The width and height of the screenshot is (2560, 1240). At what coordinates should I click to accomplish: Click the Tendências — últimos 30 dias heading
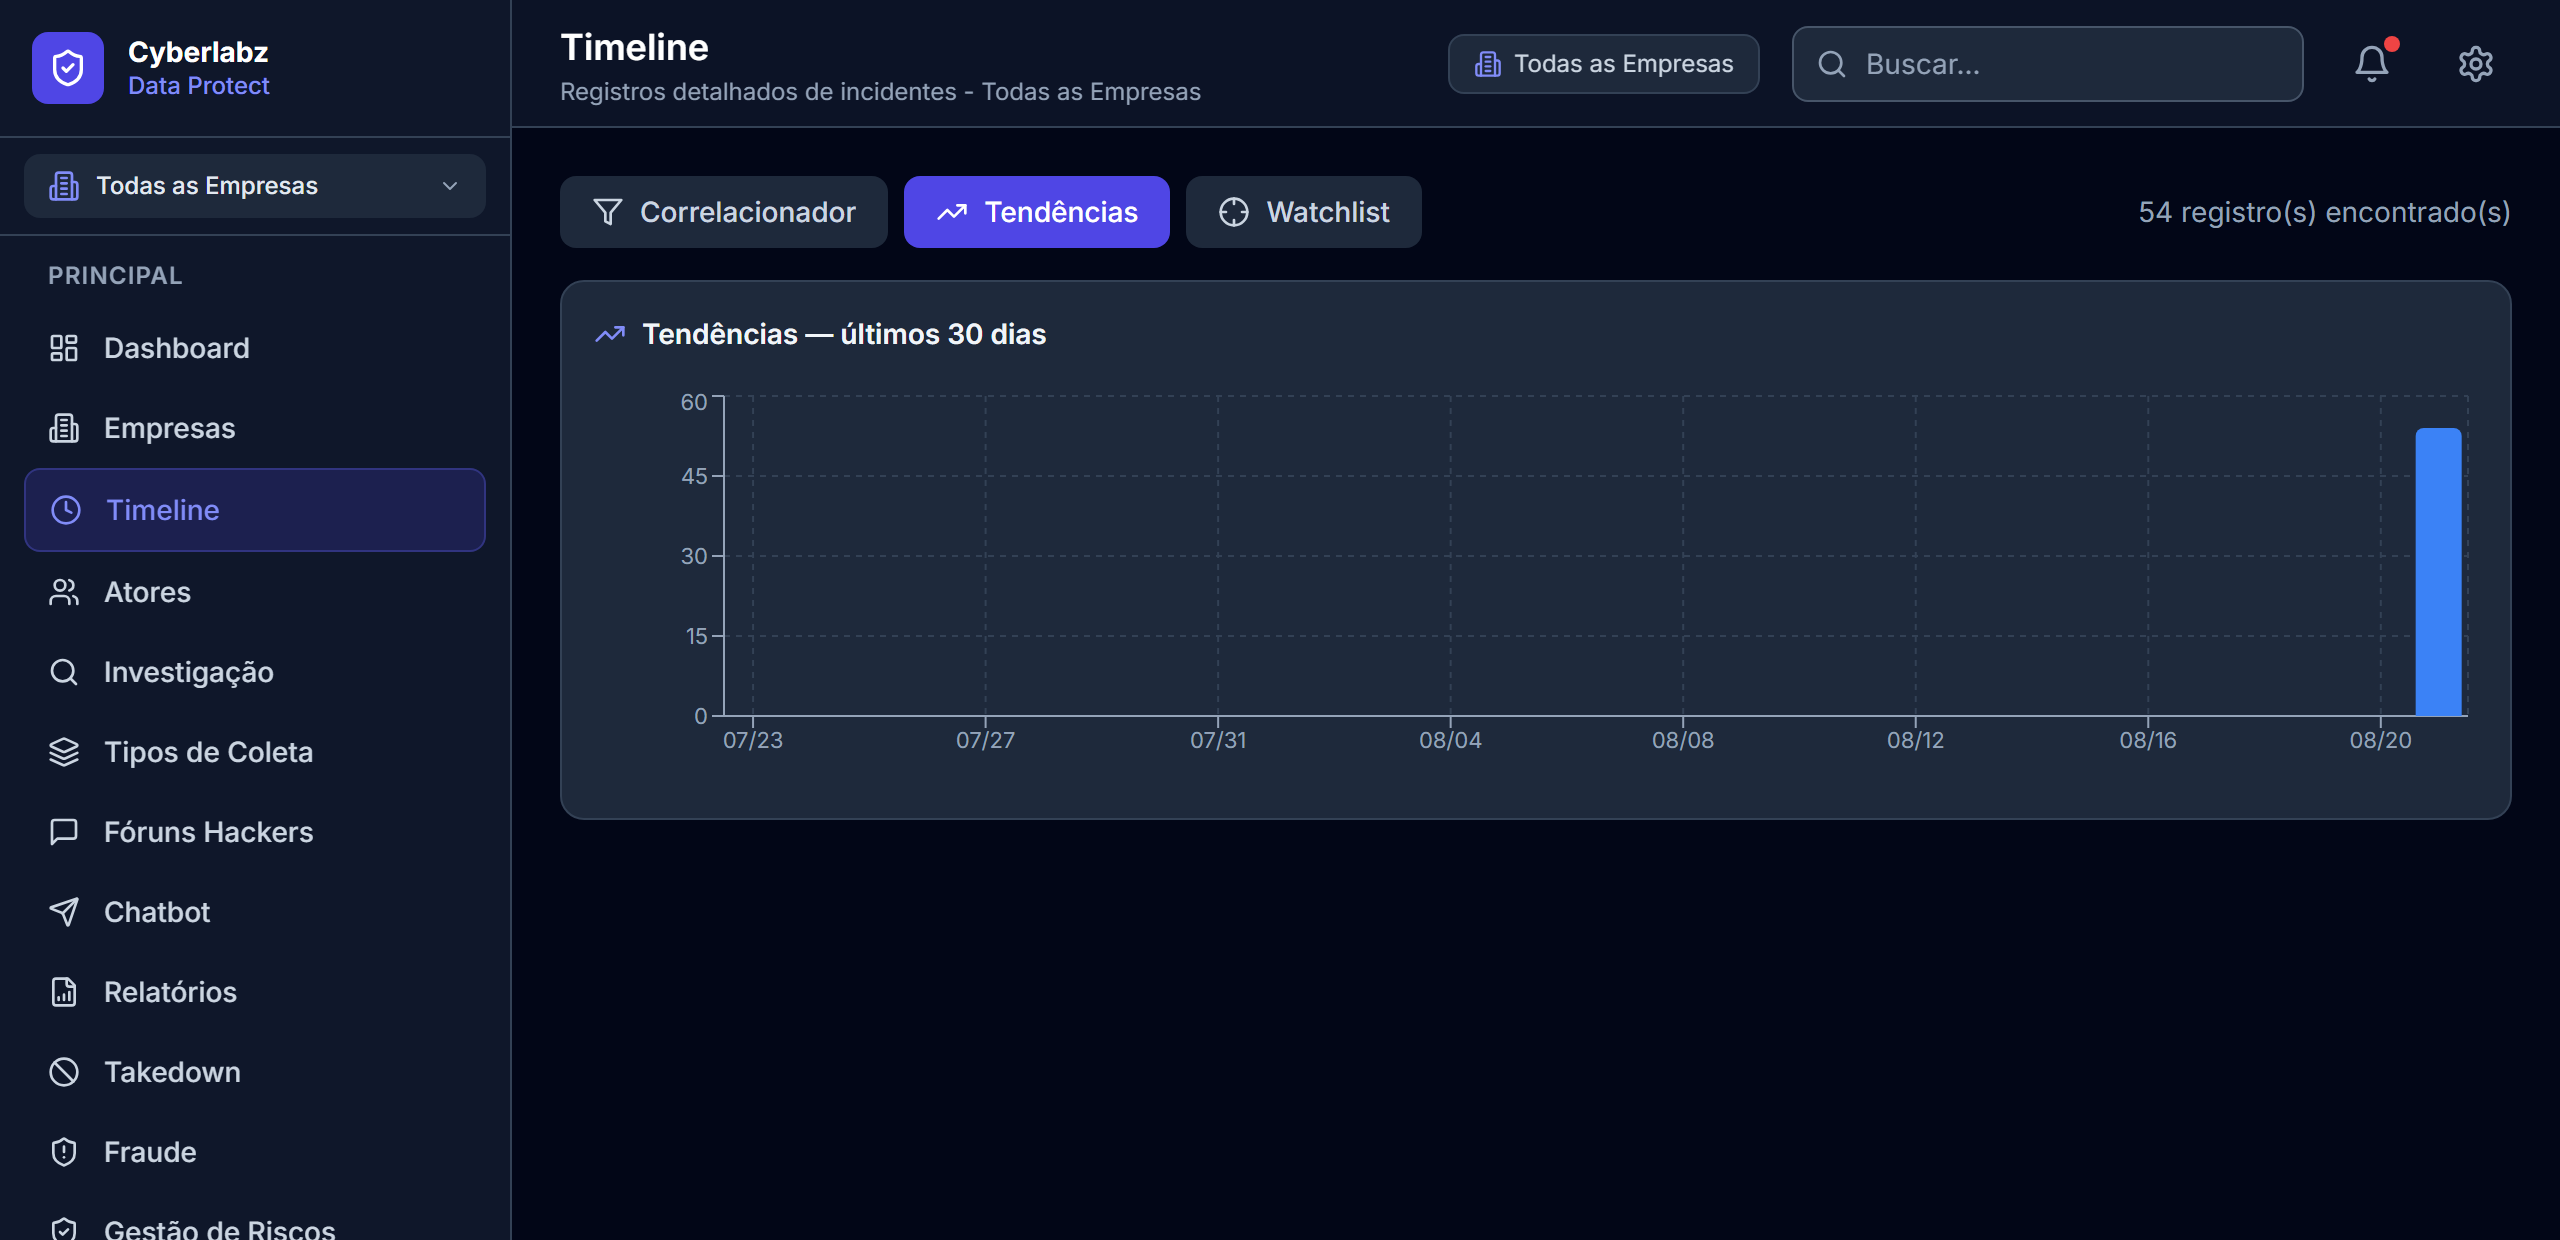click(x=844, y=334)
